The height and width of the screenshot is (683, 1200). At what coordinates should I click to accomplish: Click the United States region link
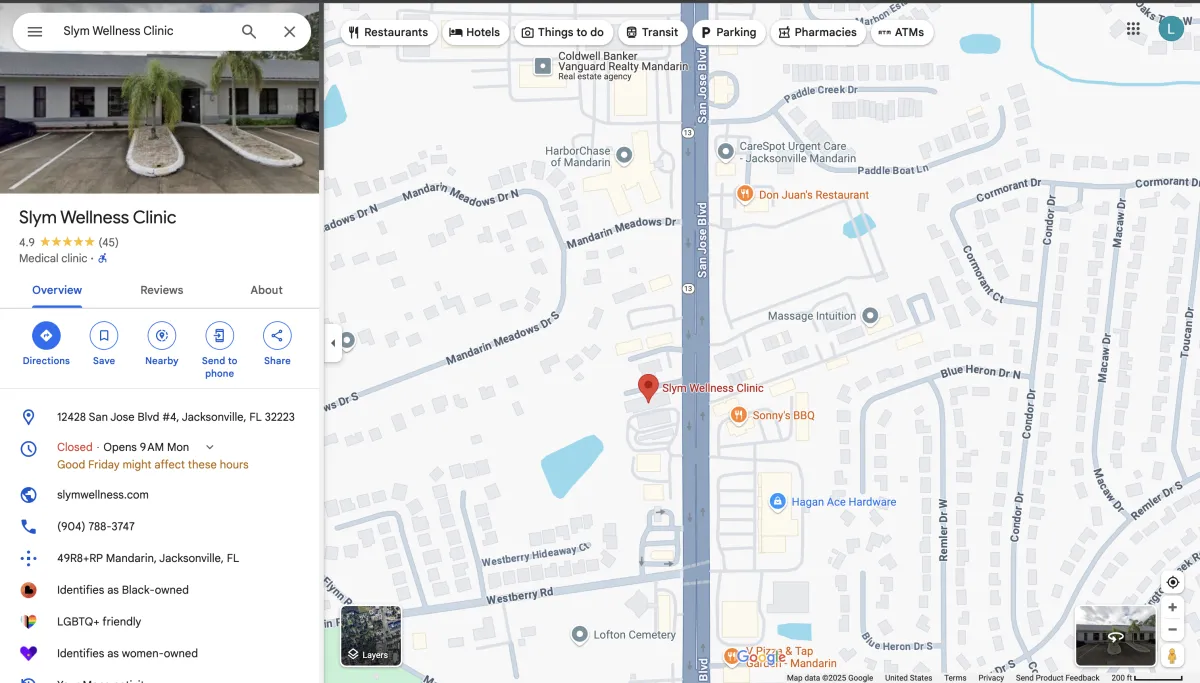(909, 678)
